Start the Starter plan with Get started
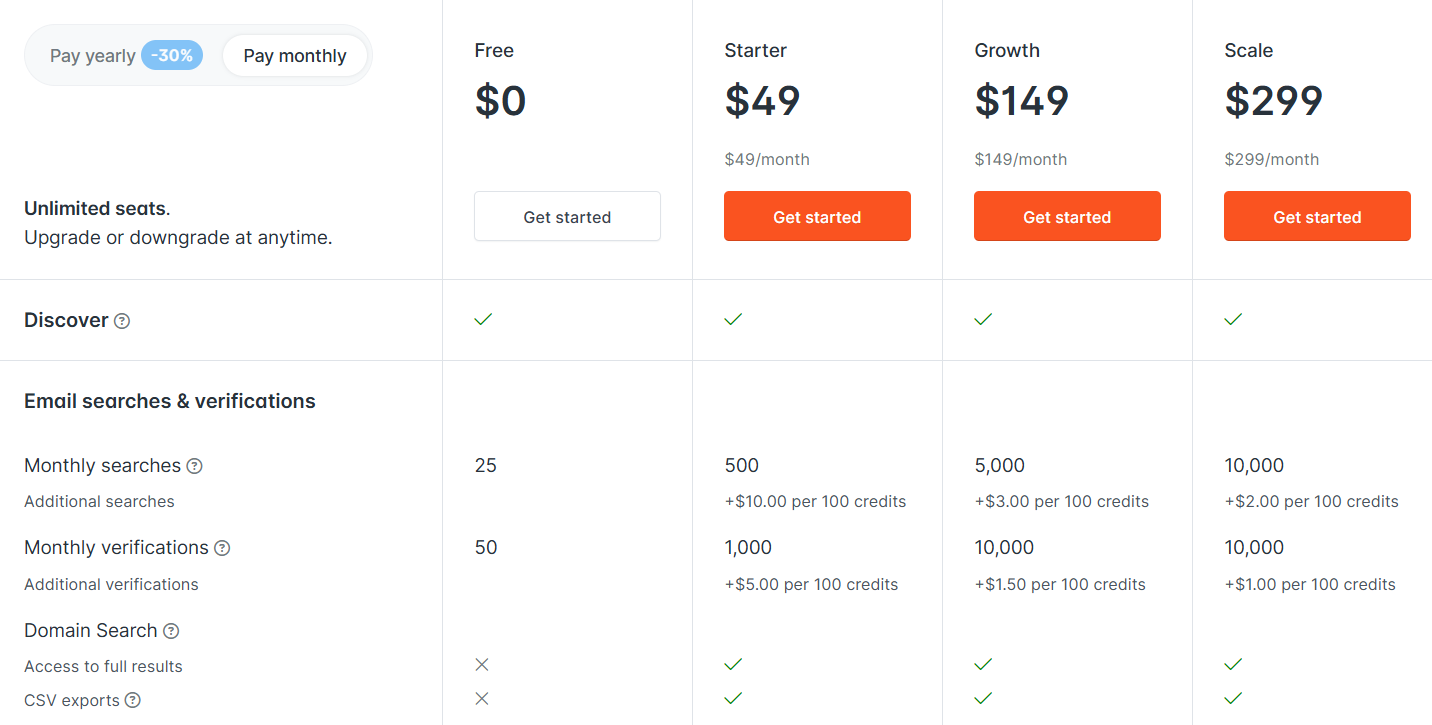The width and height of the screenshot is (1432, 725). 817,217
